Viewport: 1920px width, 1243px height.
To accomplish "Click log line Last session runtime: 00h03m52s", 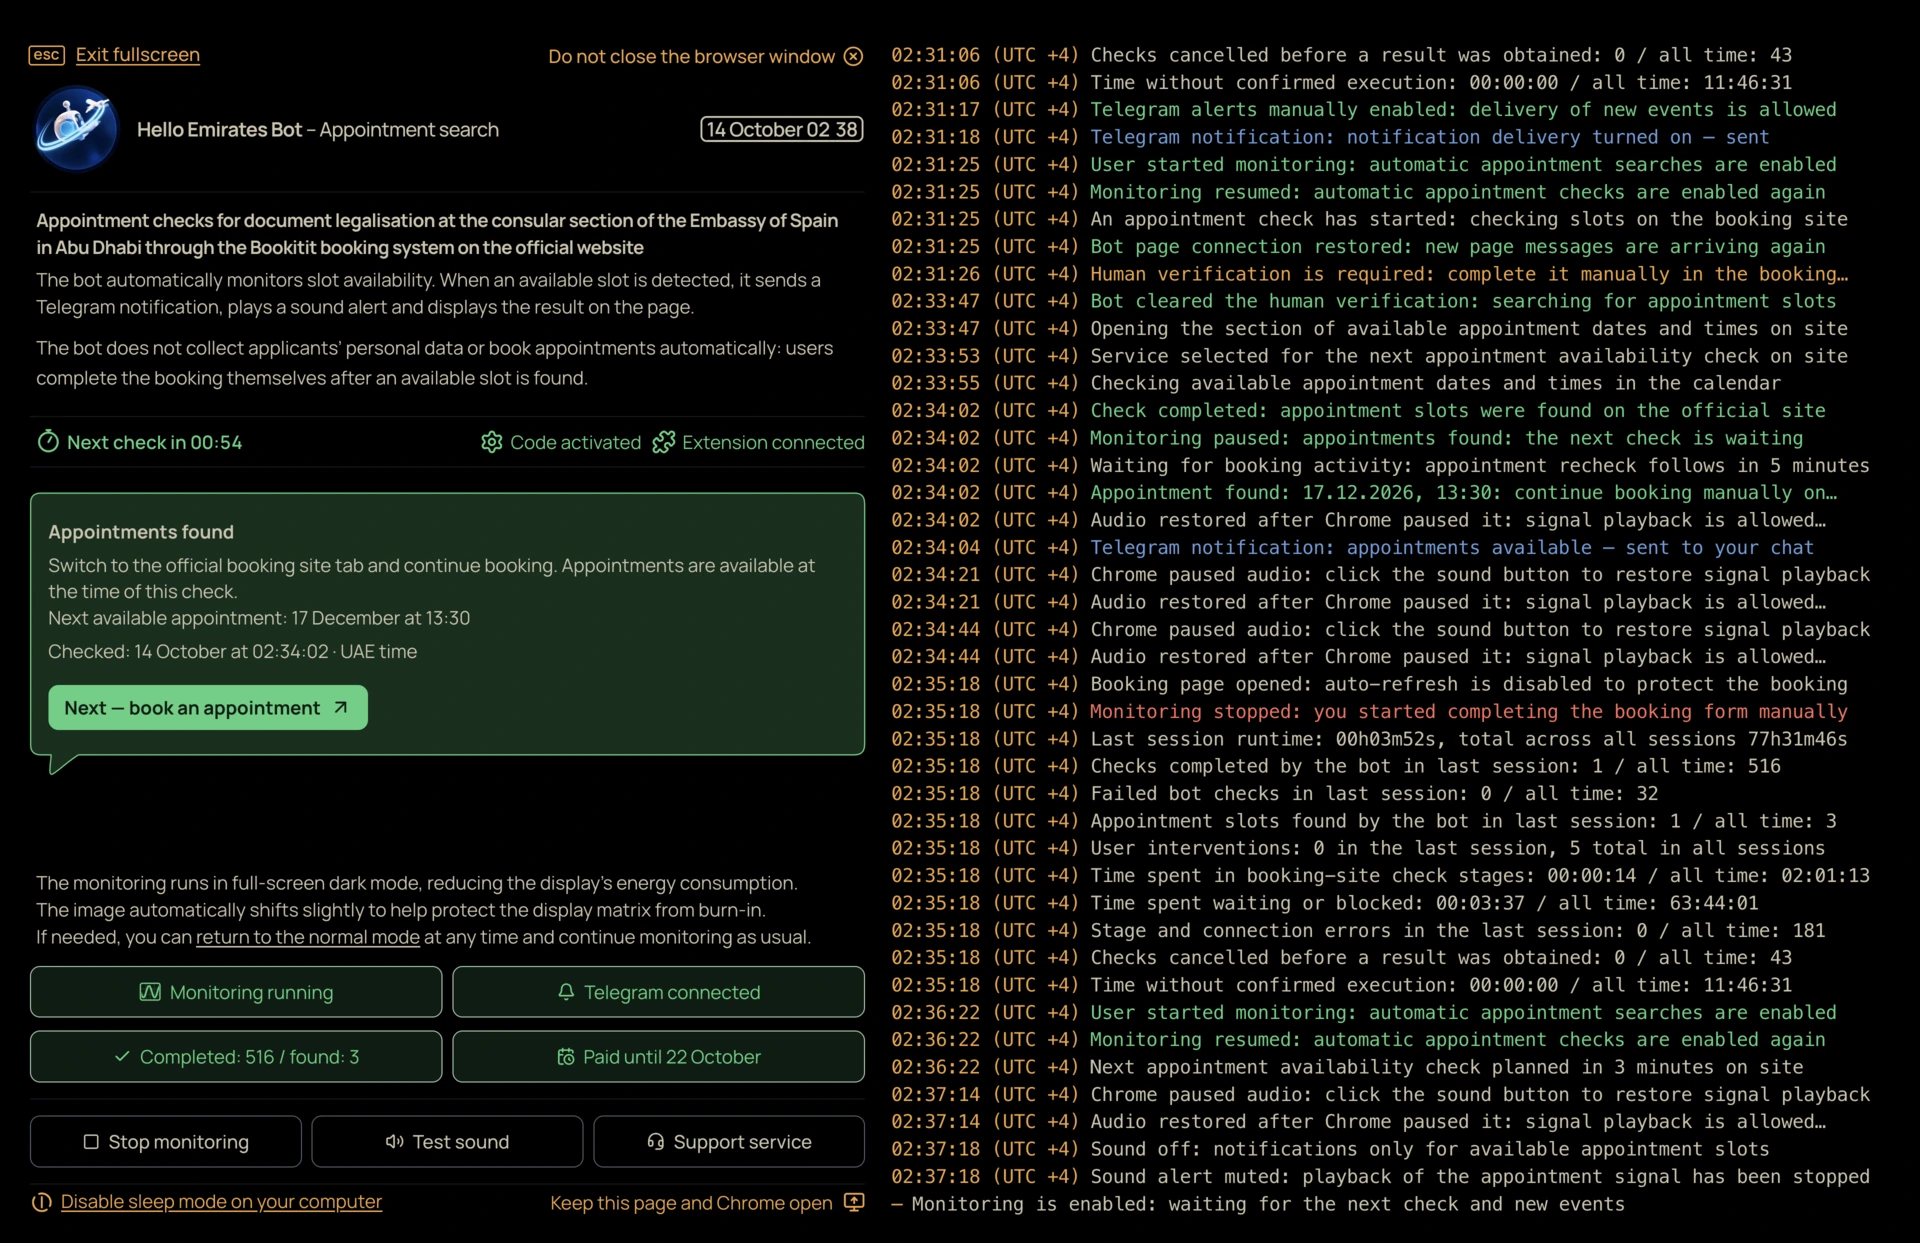I will (1369, 739).
